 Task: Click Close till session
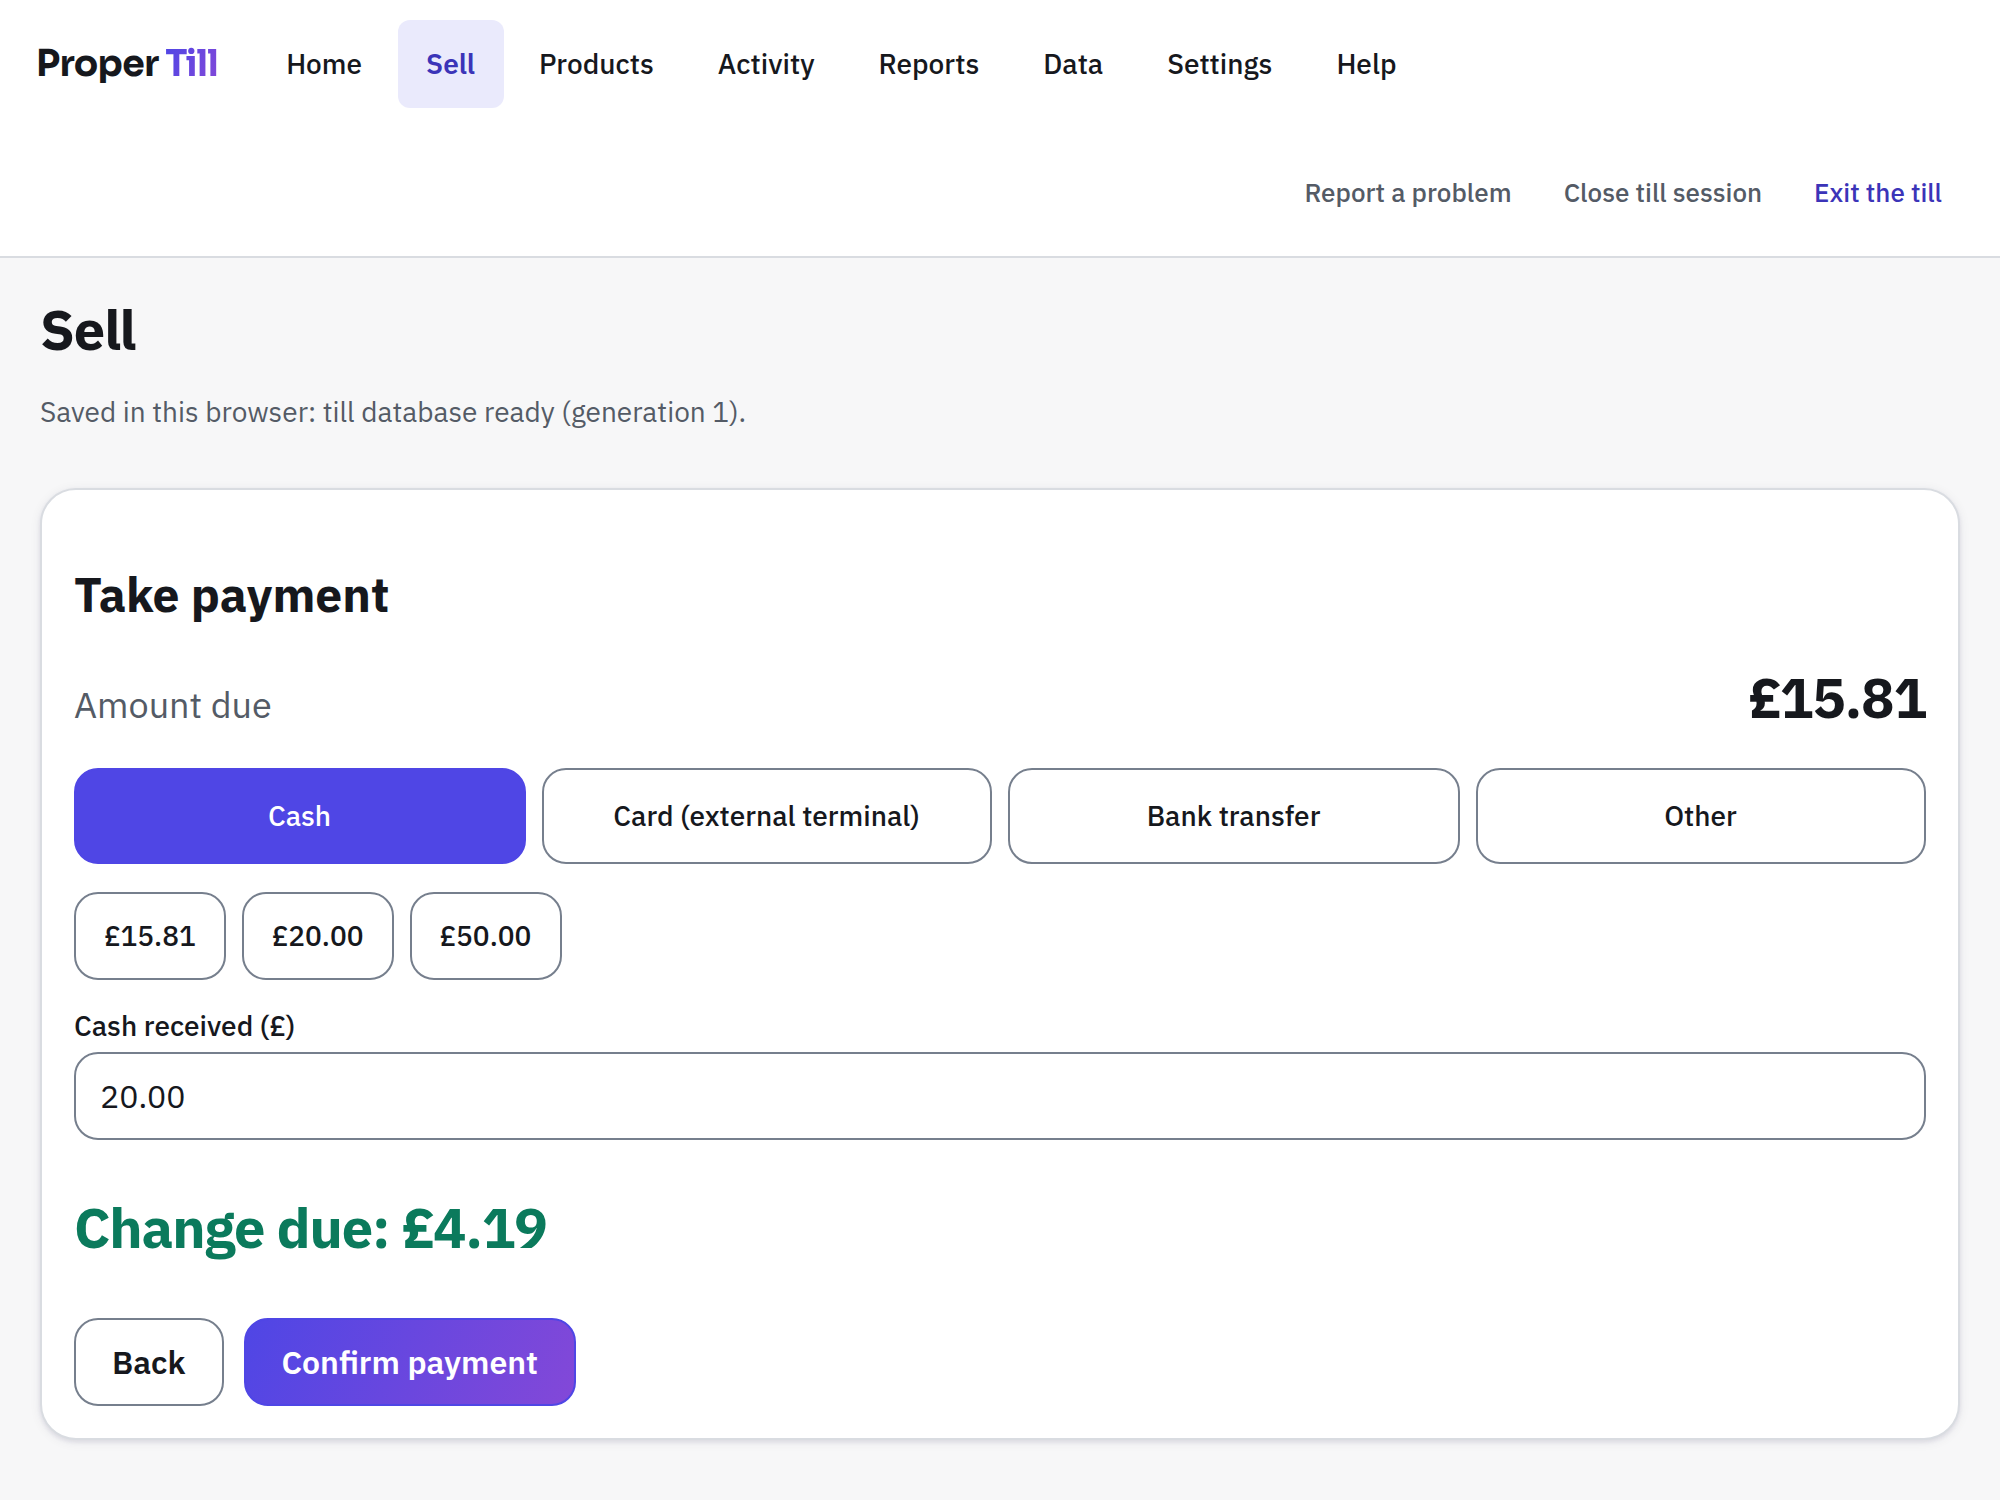pyautogui.click(x=1662, y=193)
